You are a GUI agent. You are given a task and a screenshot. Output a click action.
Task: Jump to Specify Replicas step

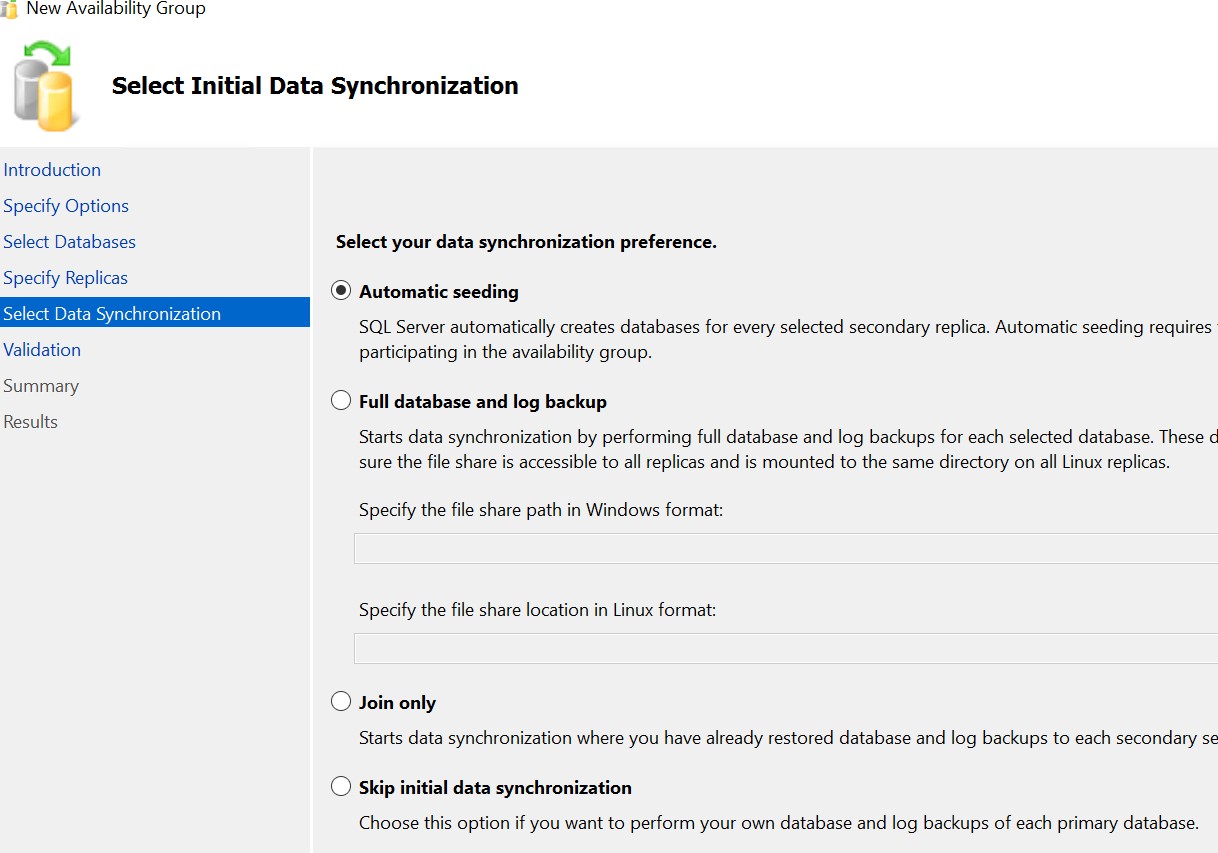coord(65,278)
